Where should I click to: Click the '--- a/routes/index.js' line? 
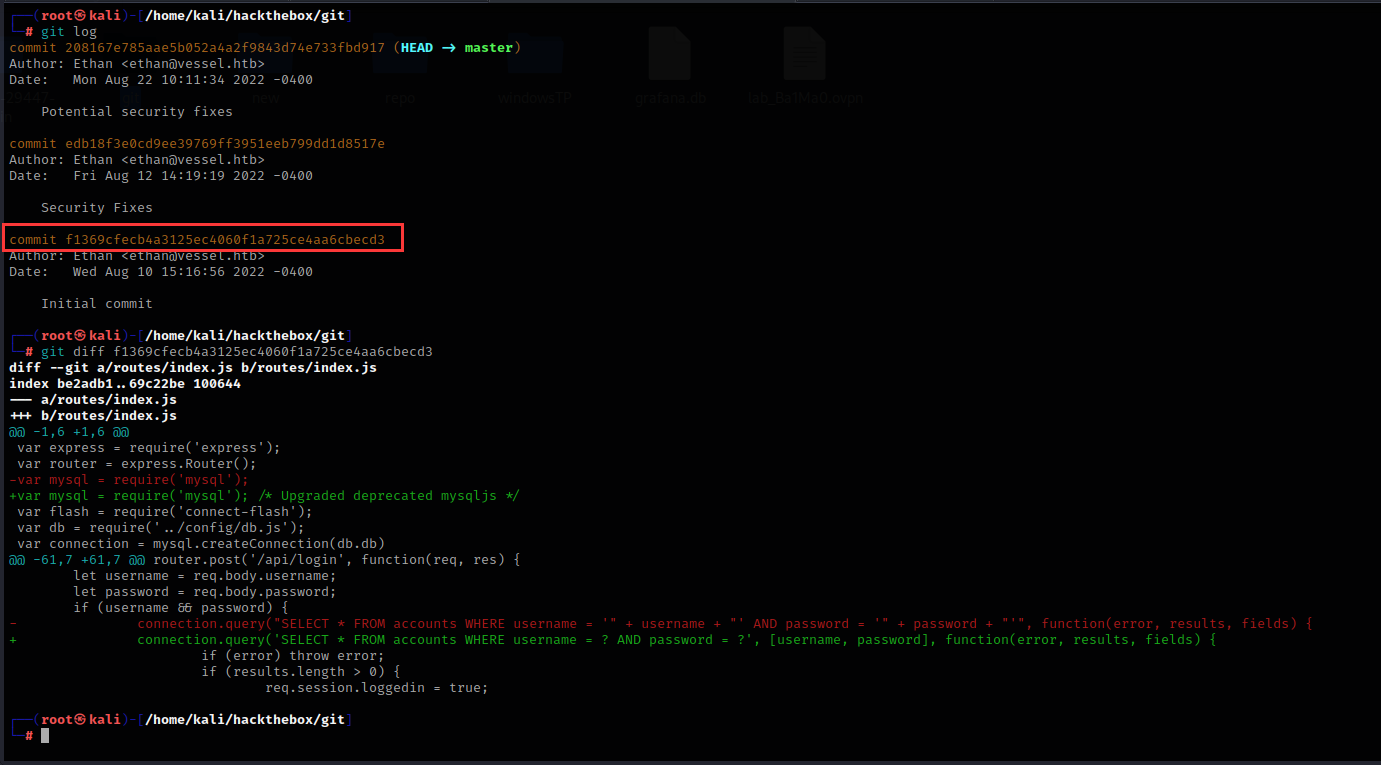93,400
